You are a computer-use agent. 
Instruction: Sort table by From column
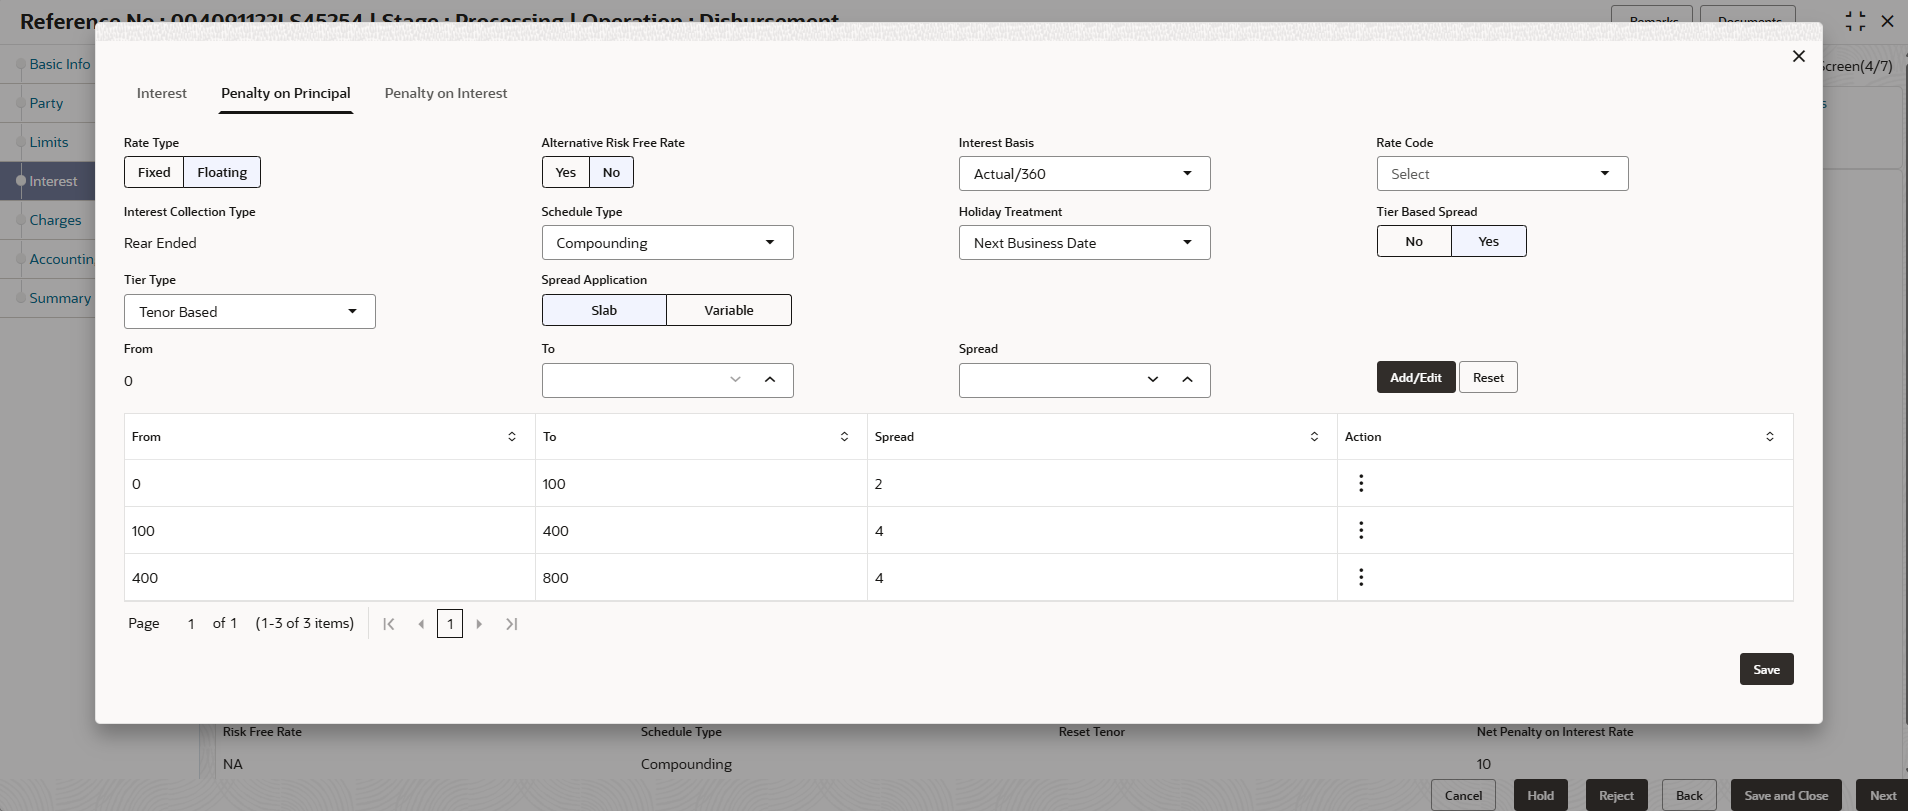[512, 437]
